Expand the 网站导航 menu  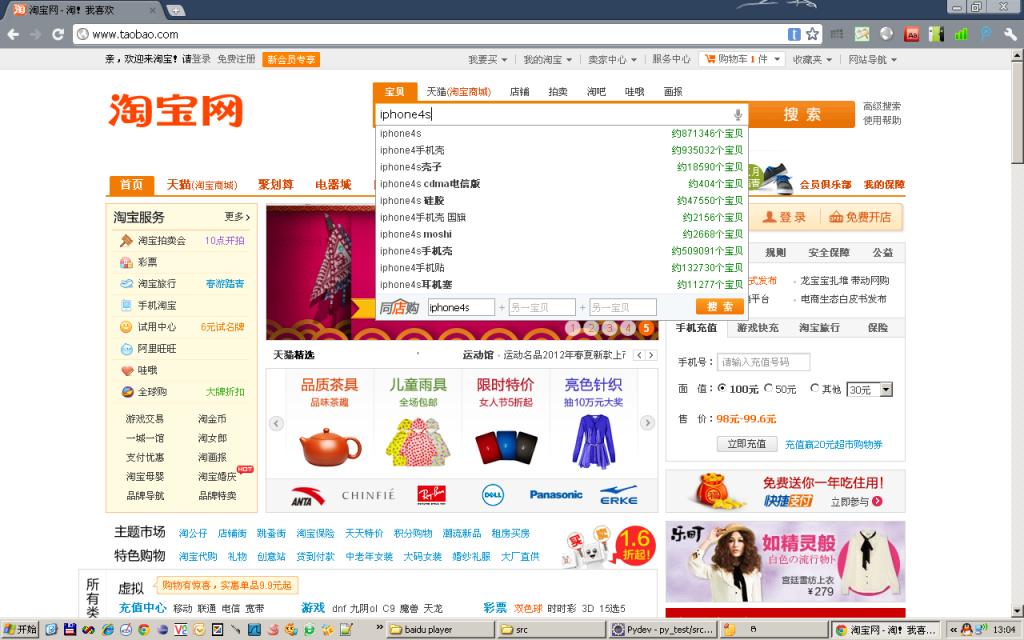(x=872, y=59)
